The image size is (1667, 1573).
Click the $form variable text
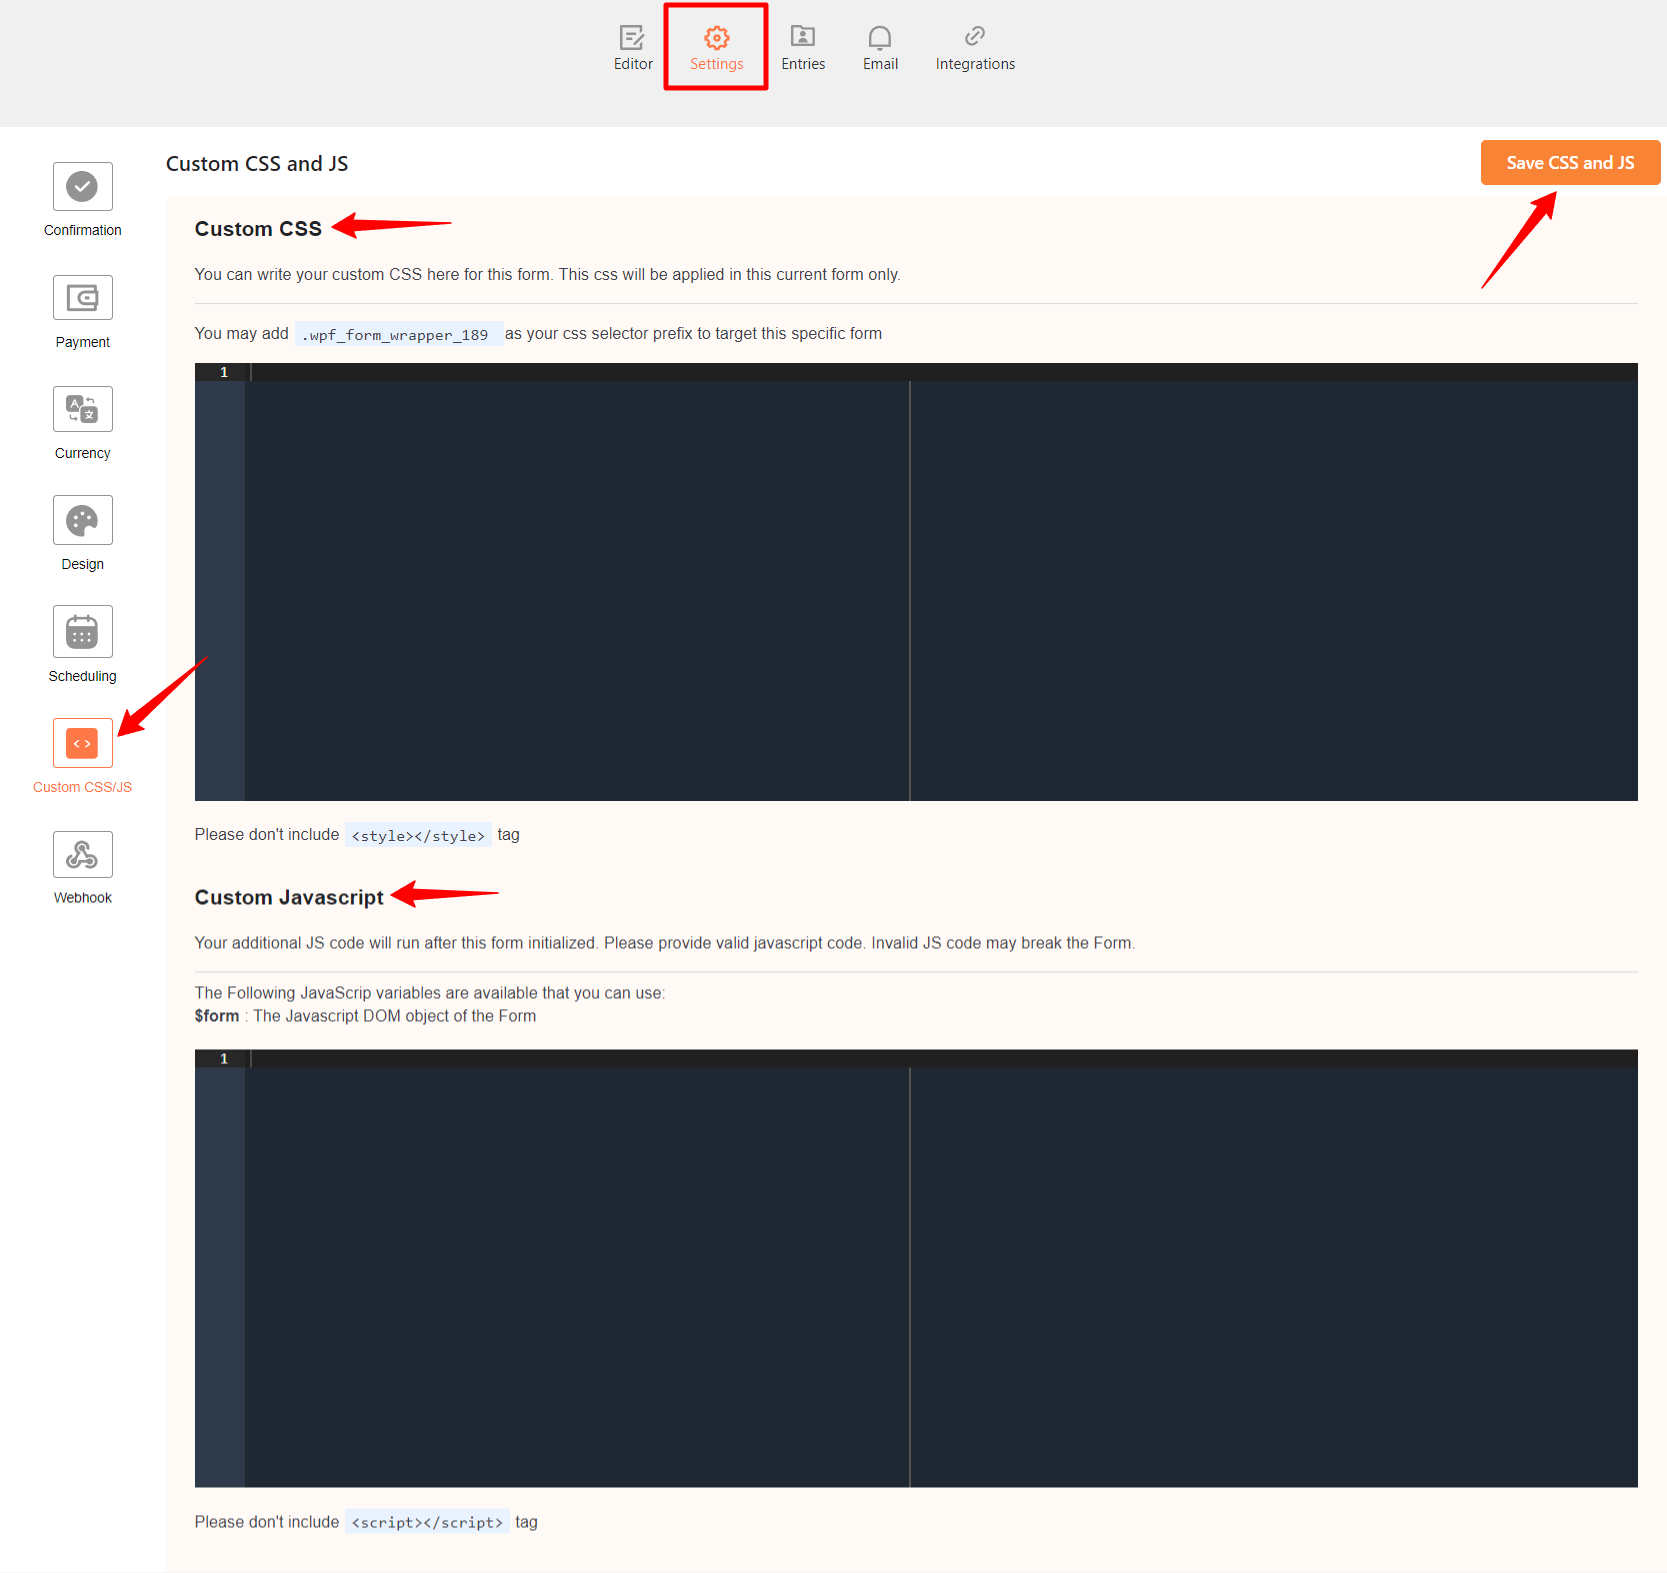click(x=217, y=1016)
